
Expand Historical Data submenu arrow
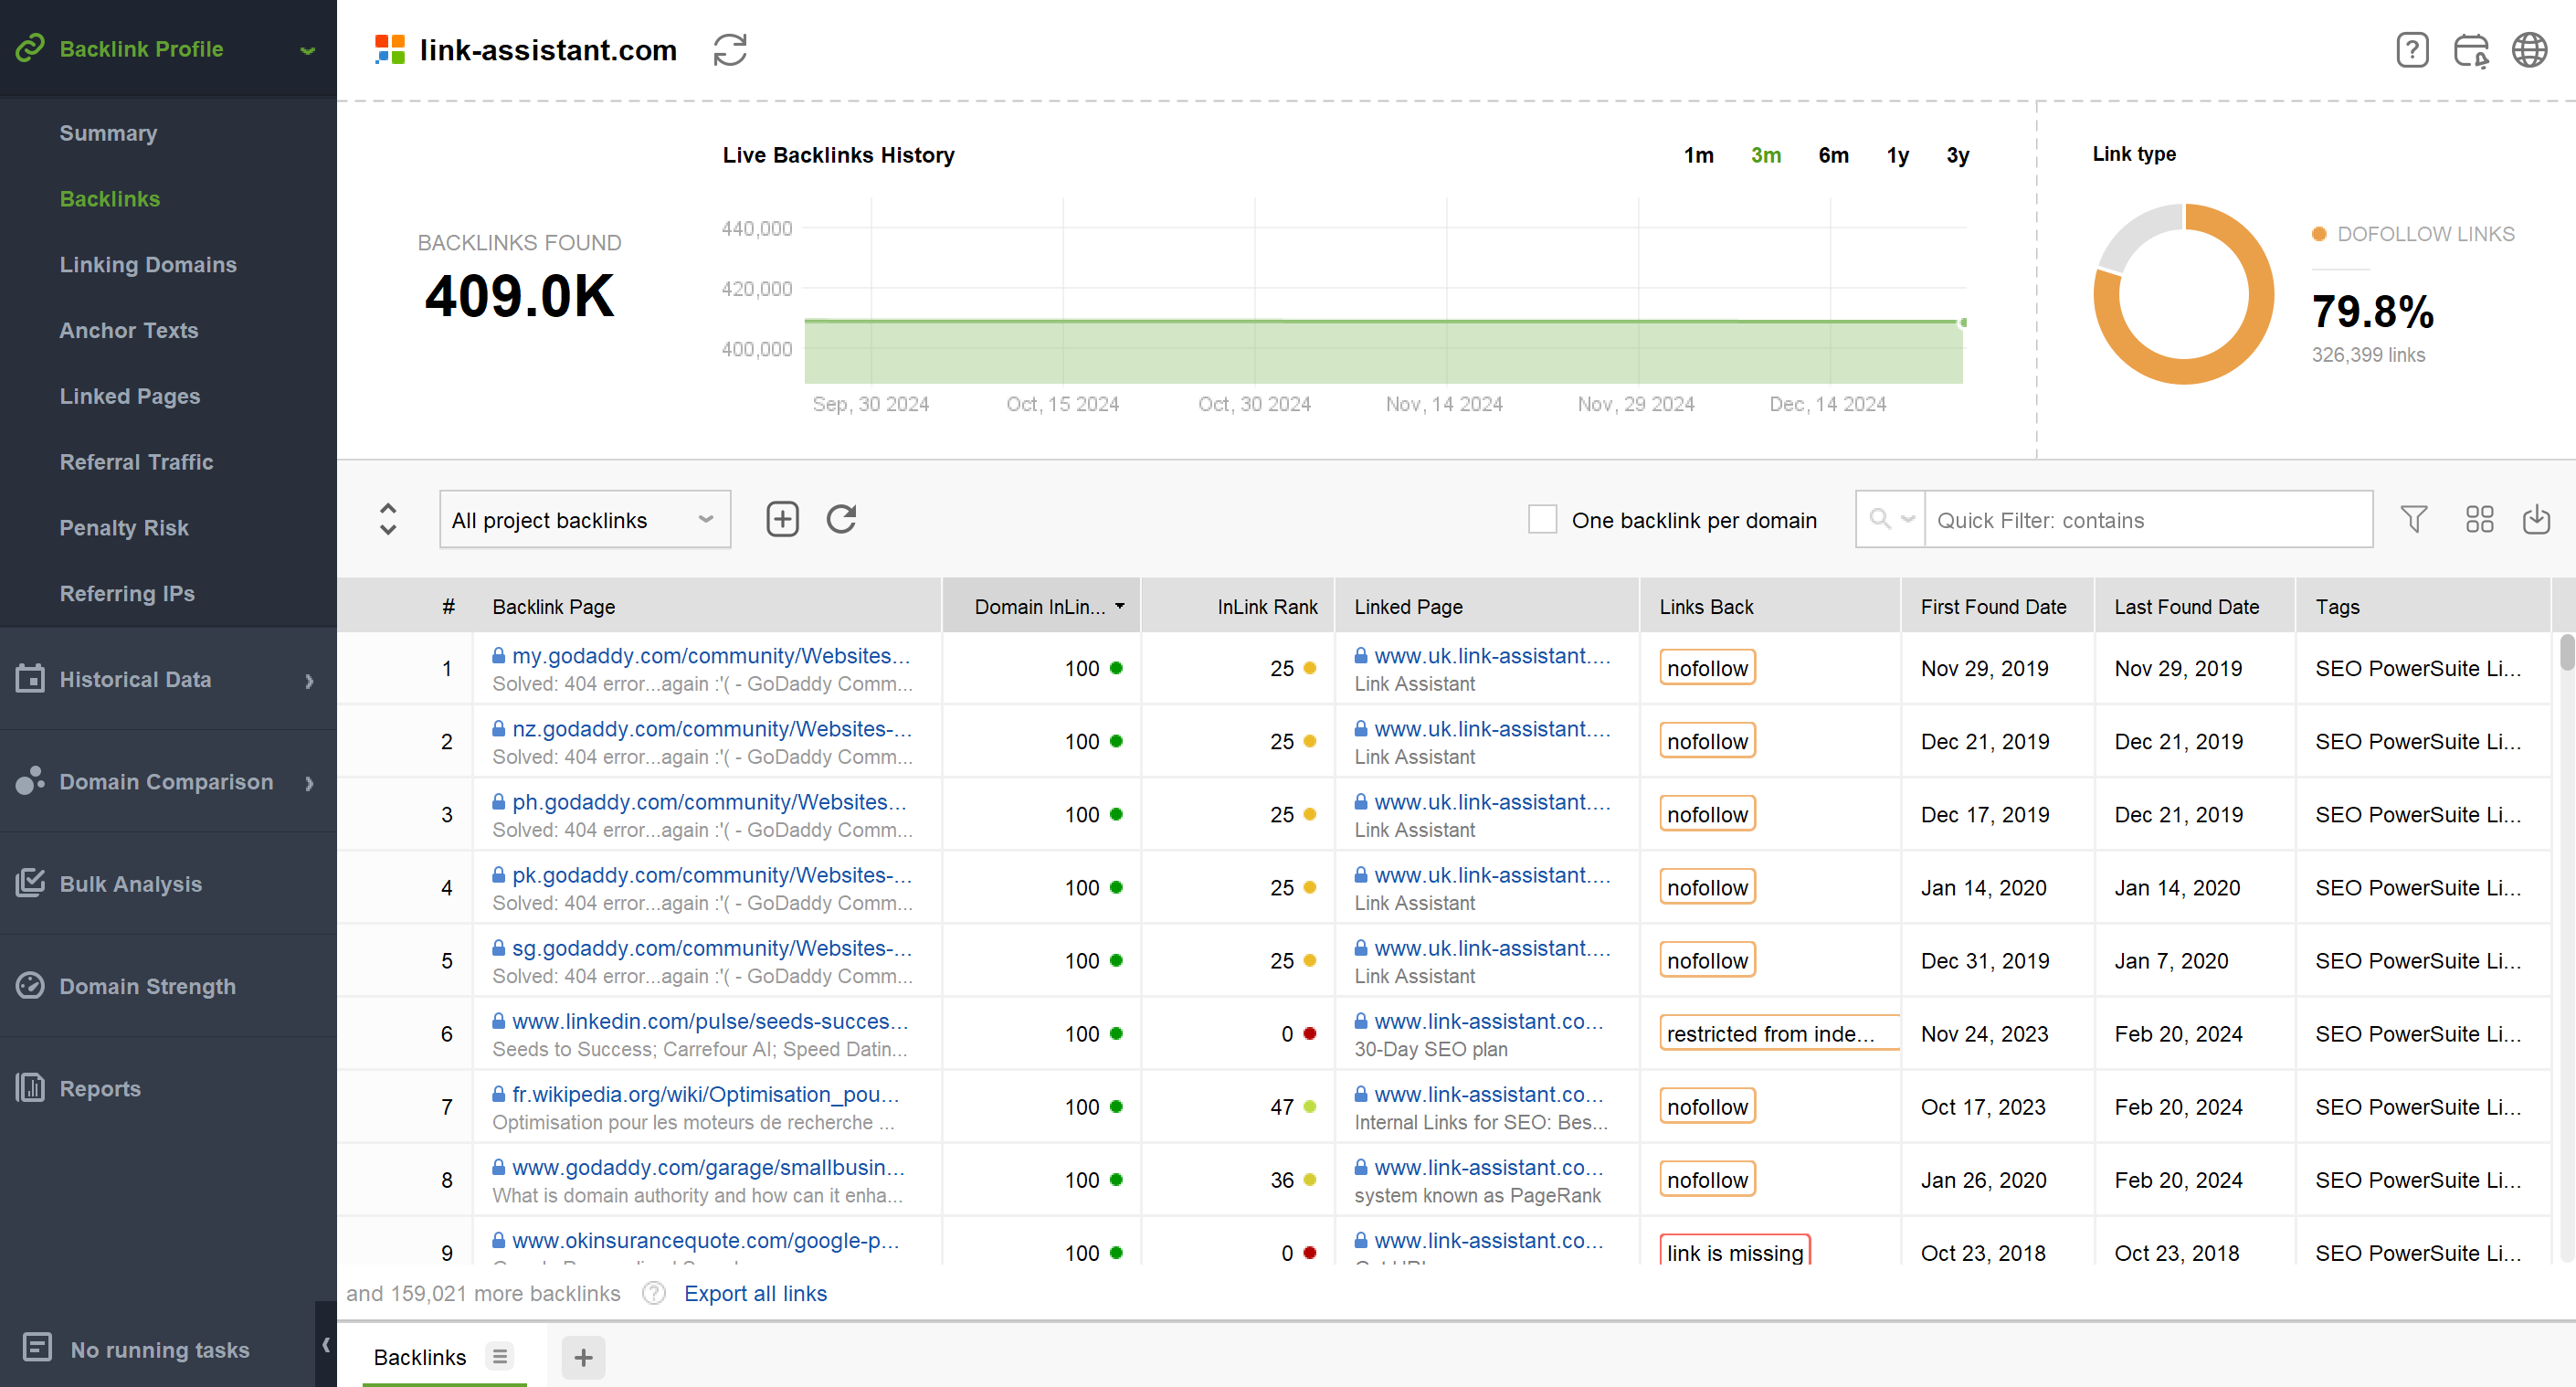click(309, 680)
